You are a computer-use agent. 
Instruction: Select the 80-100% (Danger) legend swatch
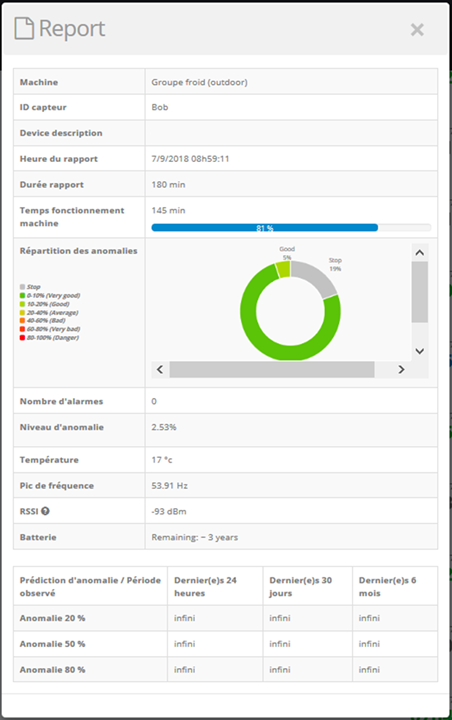tap(22, 338)
